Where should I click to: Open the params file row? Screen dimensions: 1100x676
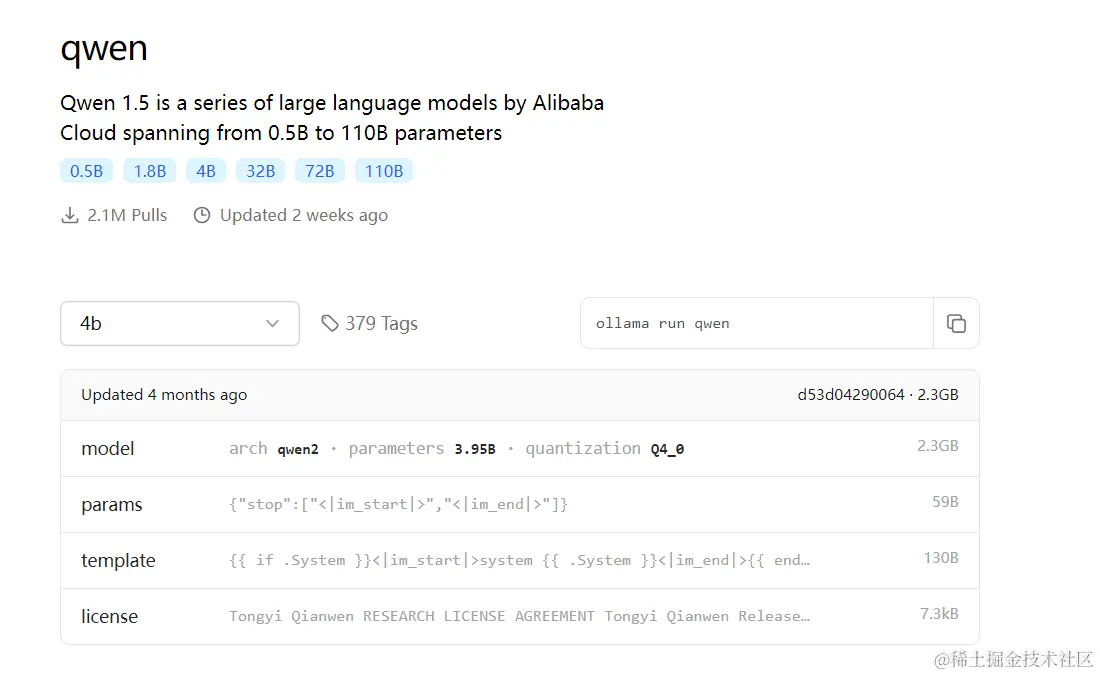coord(519,505)
